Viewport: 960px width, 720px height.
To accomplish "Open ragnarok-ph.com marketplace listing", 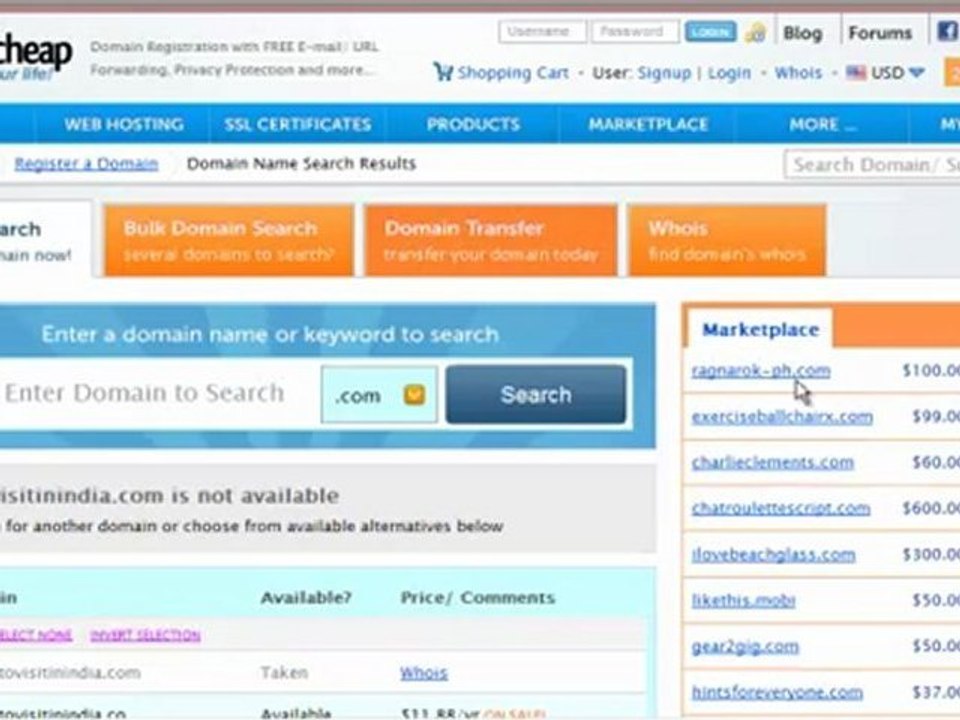I will 761,370.
